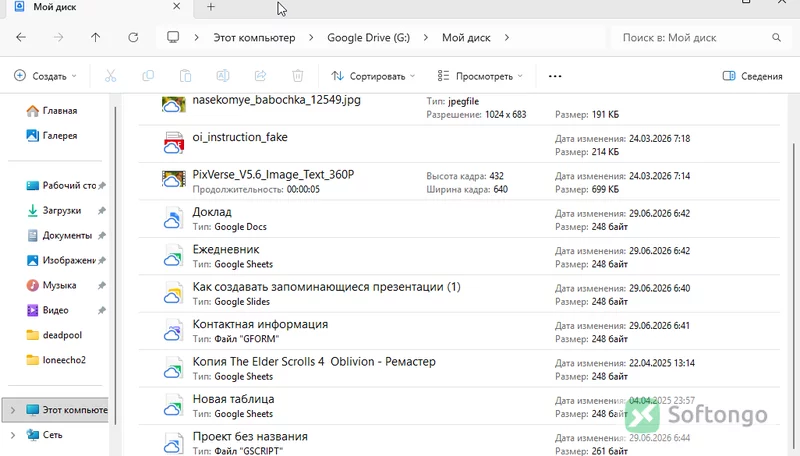Image resolution: width=800 pixels, height=456 pixels.
Task: Click the Rename icon in toolbar
Action: (223, 76)
